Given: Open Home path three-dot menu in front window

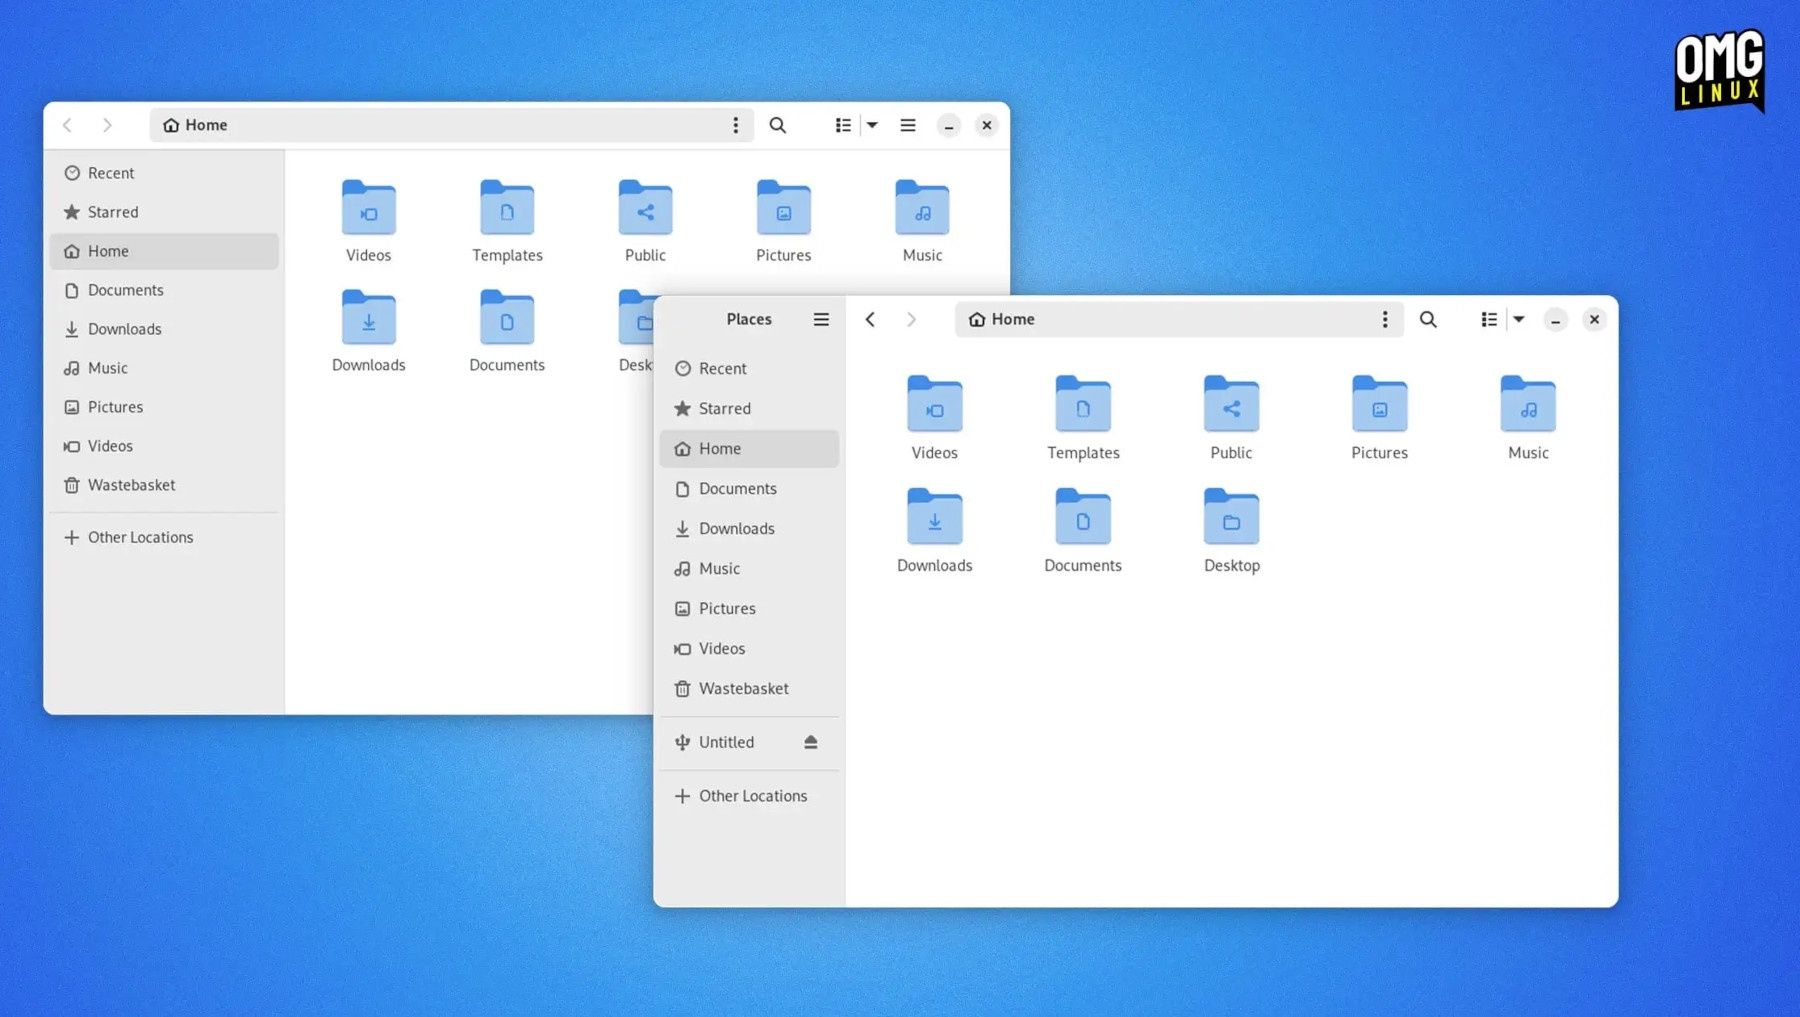Looking at the screenshot, I should click(1385, 319).
